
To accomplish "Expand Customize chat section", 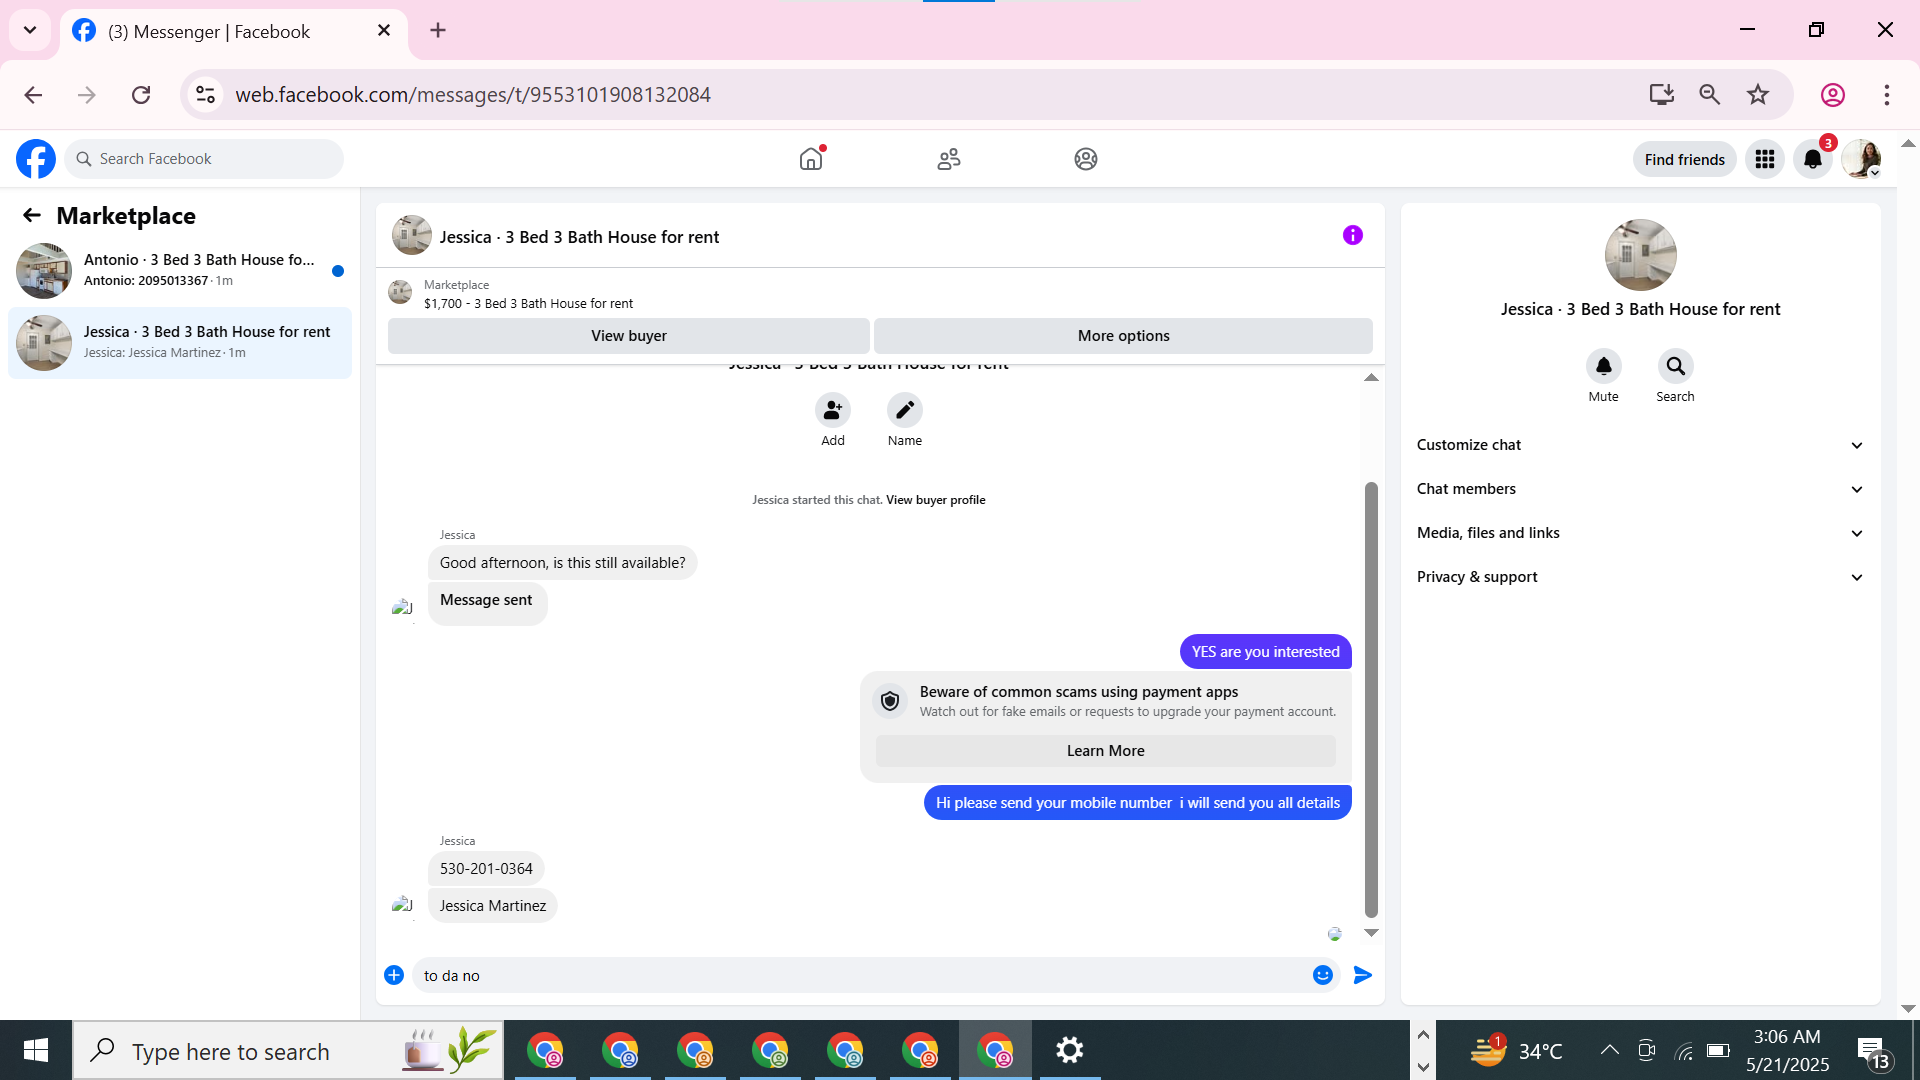I will click(1641, 445).
